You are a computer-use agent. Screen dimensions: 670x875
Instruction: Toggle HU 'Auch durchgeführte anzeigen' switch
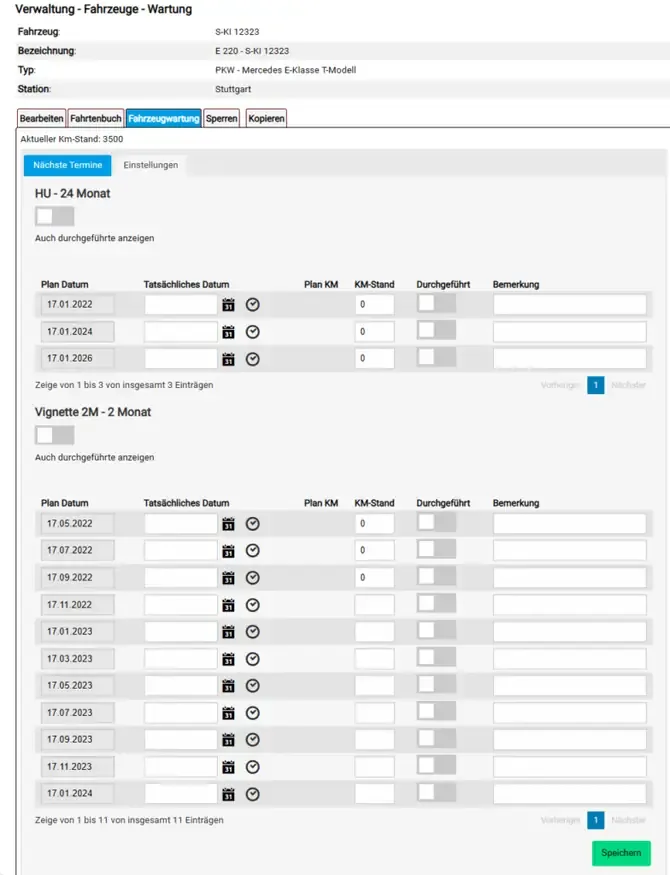click(55, 216)
